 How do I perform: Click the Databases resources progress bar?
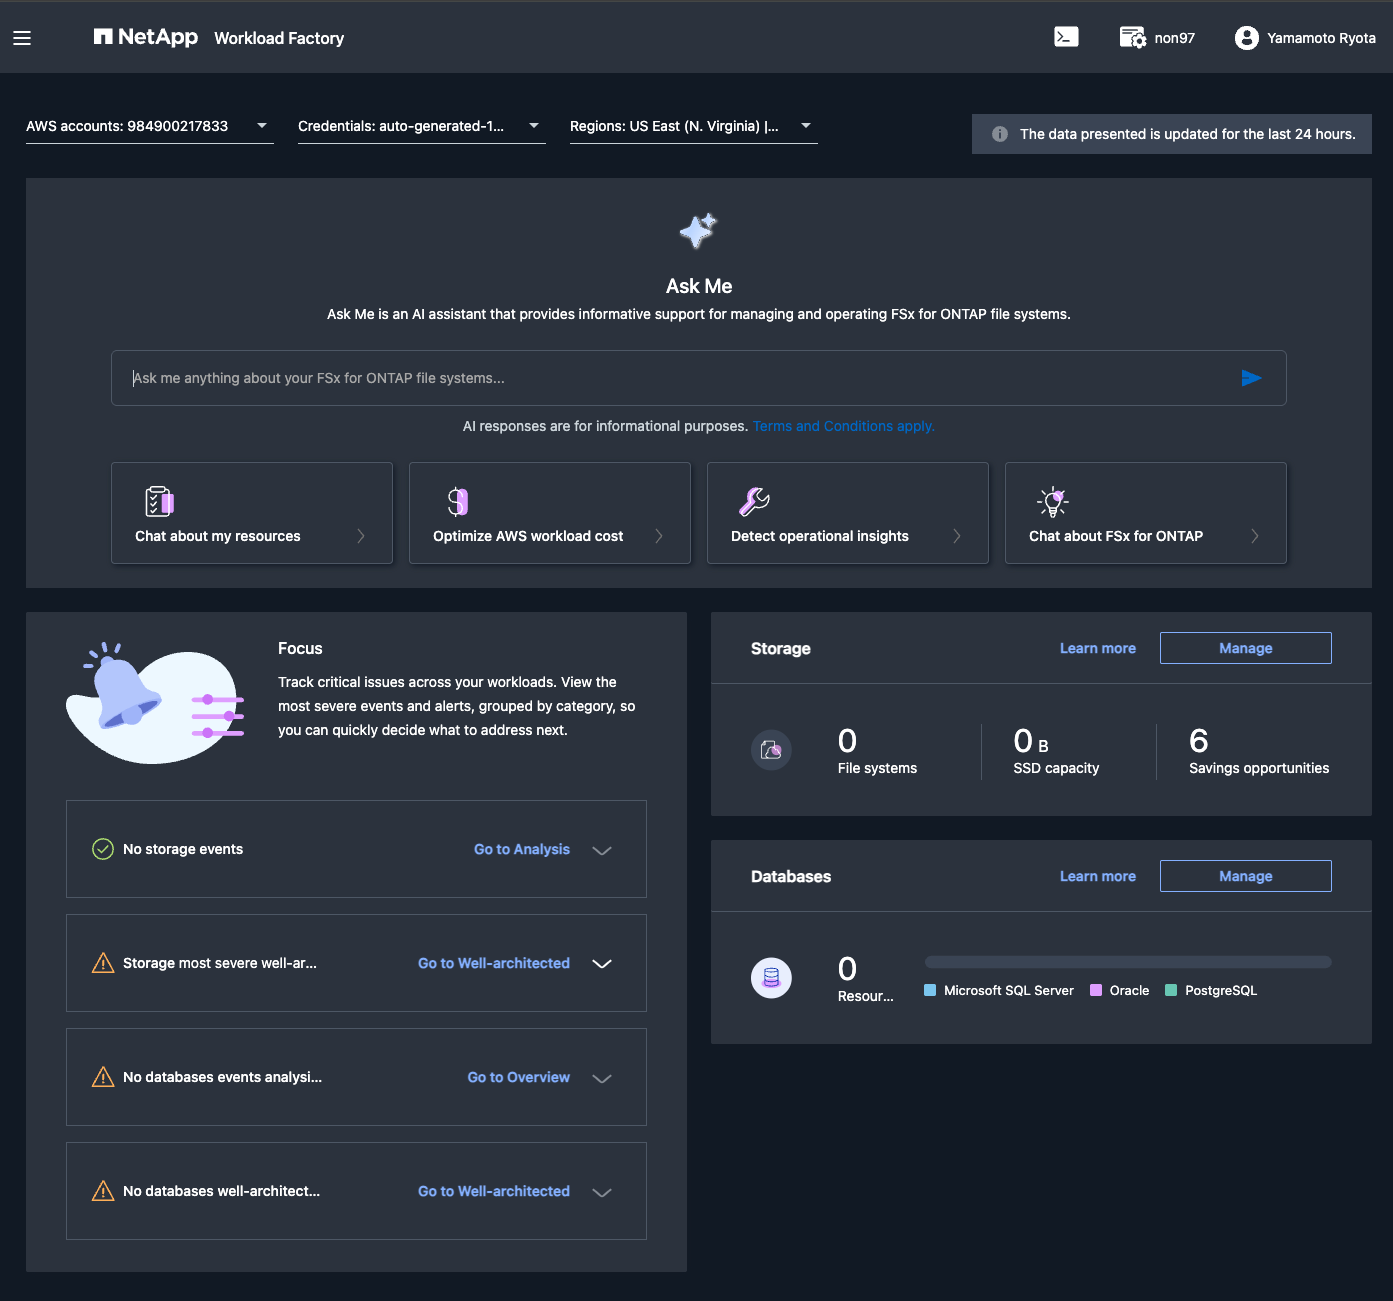[x=1128, y=962]
